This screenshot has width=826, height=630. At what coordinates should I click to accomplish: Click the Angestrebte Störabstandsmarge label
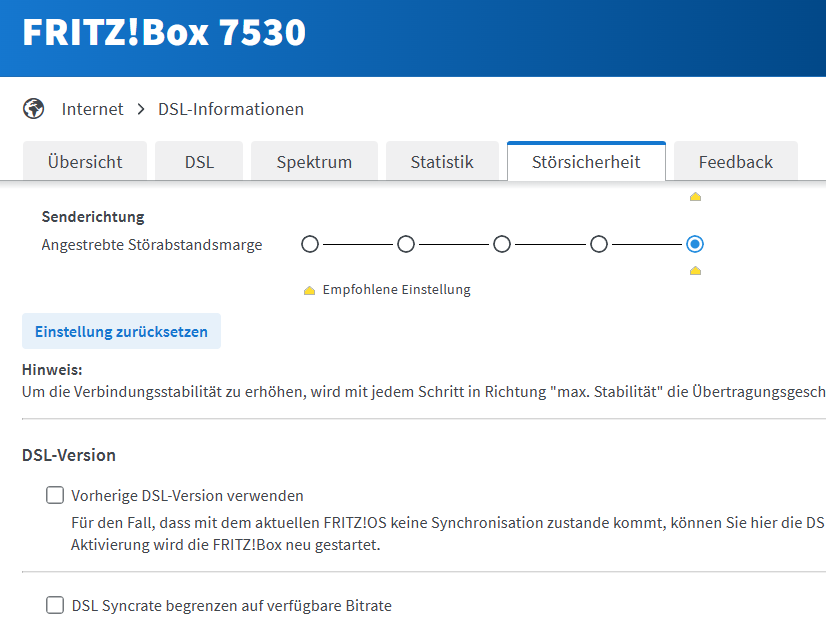pos(152,245)
